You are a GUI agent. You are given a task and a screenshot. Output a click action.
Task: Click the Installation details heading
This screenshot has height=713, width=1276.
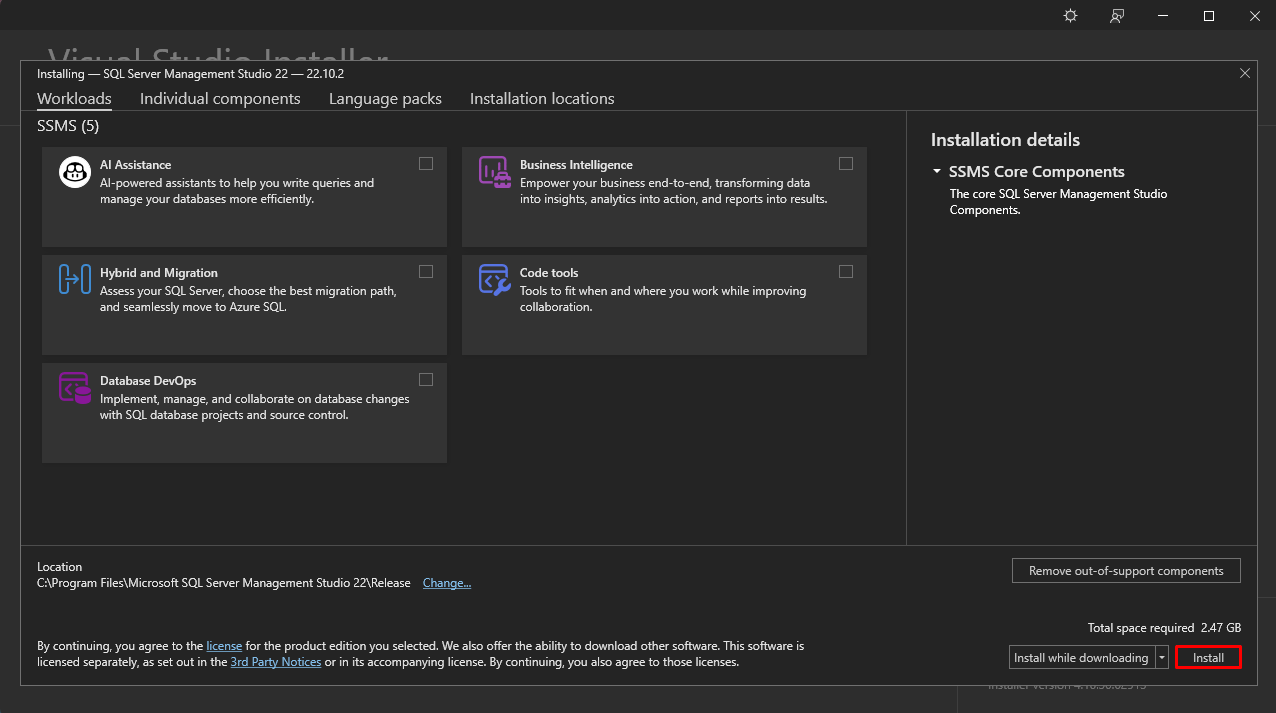tap(1005, 140)
